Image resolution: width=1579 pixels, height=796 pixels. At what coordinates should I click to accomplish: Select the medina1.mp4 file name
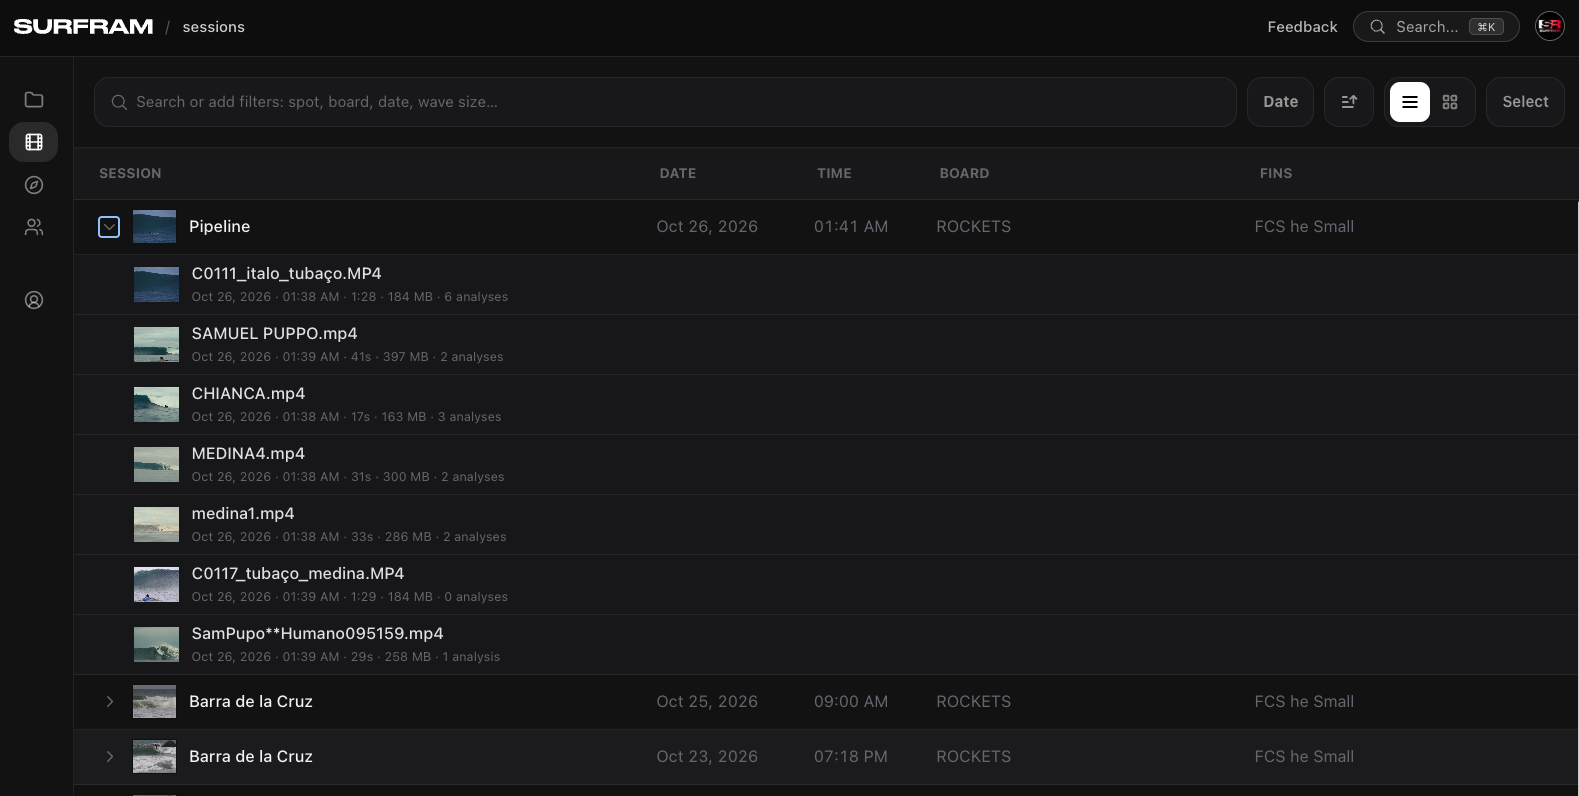(x=243, y=514)
